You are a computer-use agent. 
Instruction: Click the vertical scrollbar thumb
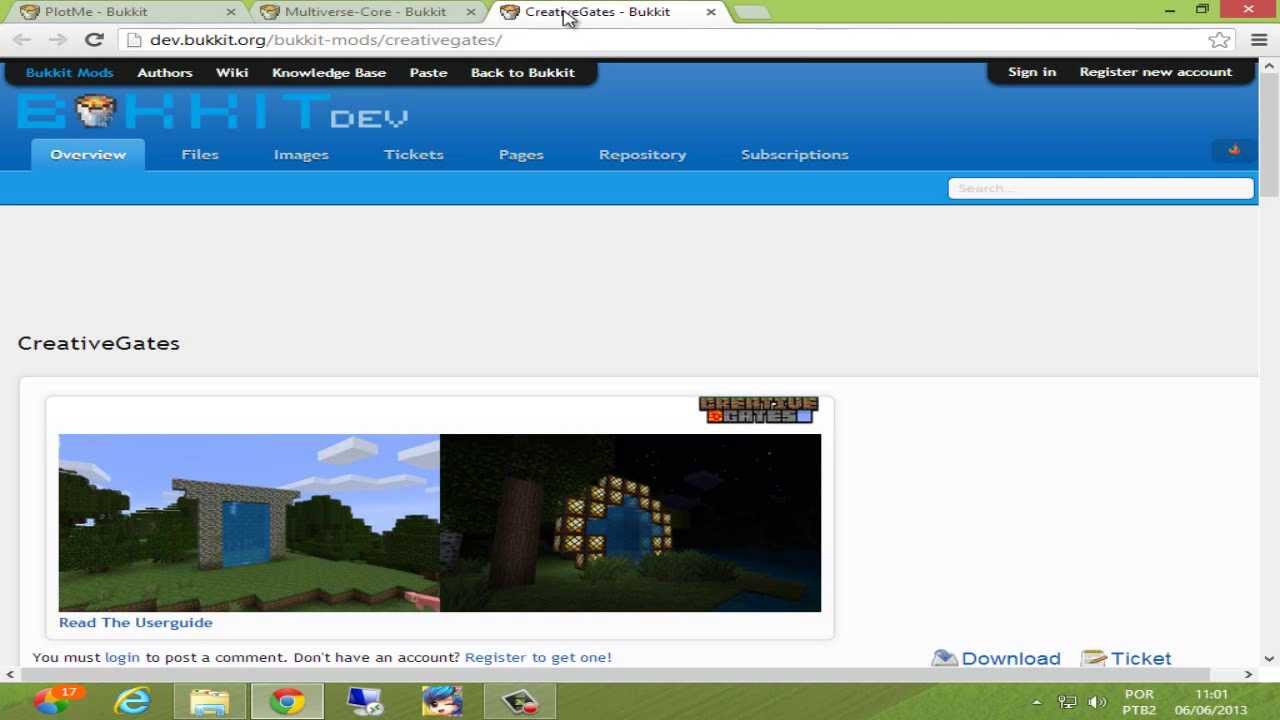(1269, 135)
